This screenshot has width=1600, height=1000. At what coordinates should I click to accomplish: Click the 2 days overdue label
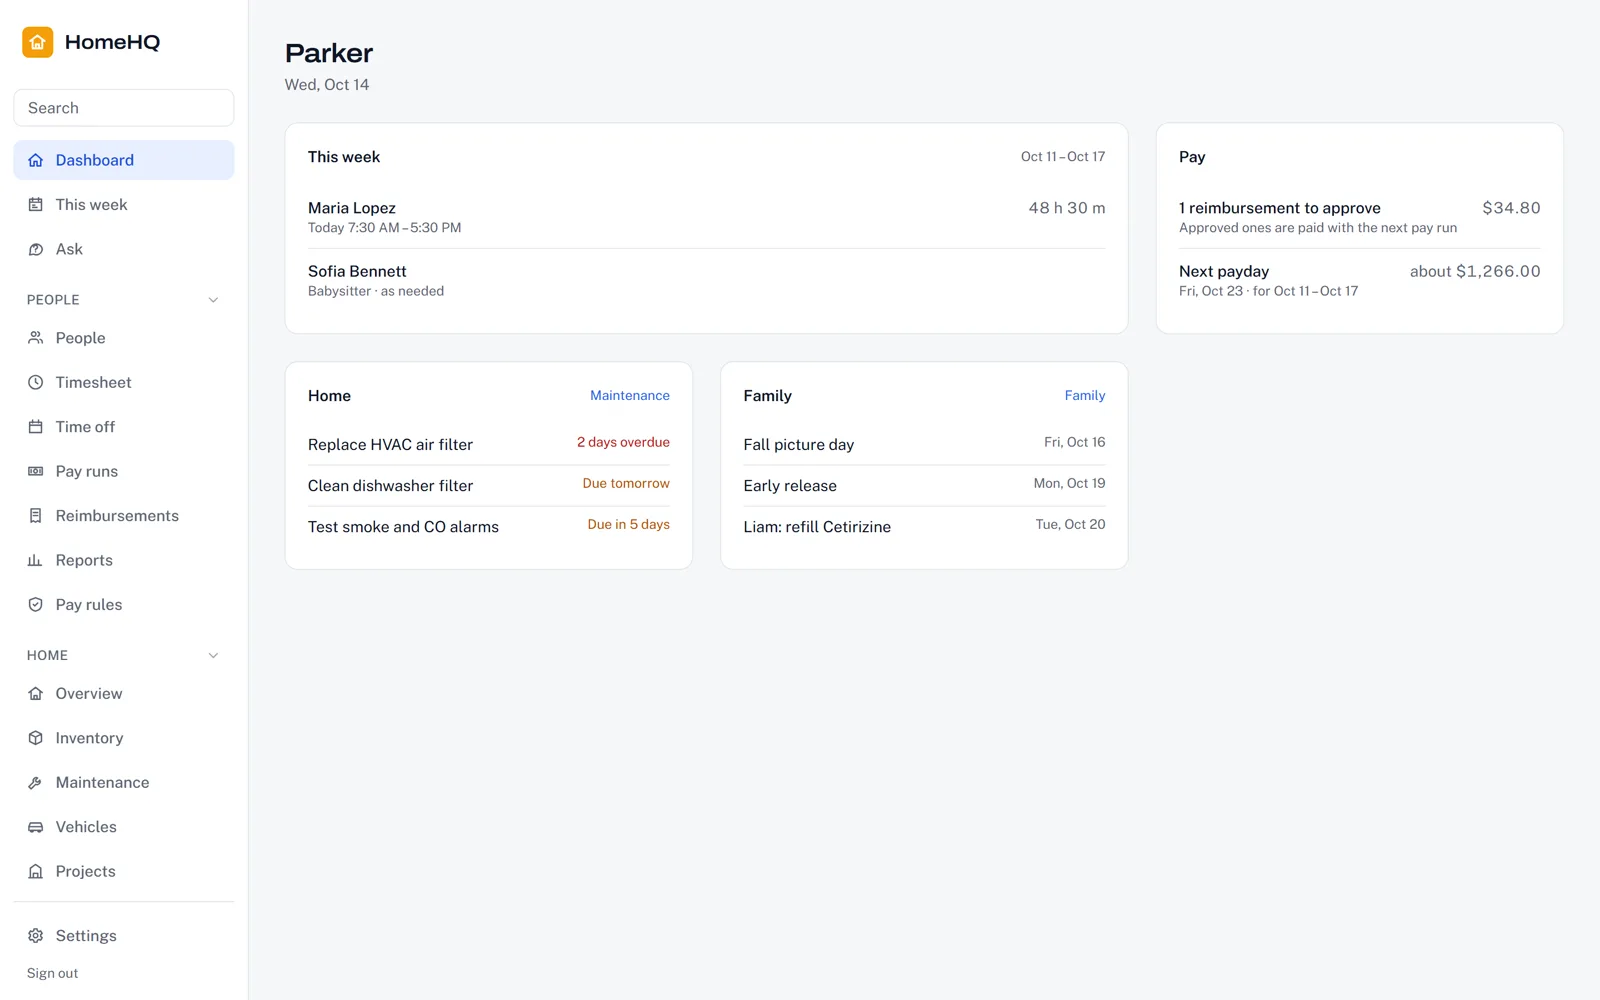[x=623, y=442]
